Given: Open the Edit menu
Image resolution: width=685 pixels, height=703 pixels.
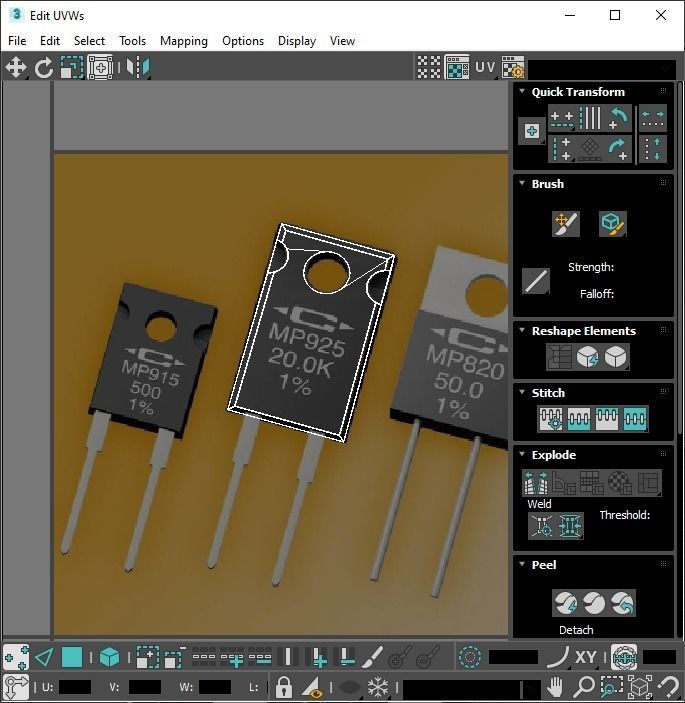Looking at the screenshot, I should [50, 41].
